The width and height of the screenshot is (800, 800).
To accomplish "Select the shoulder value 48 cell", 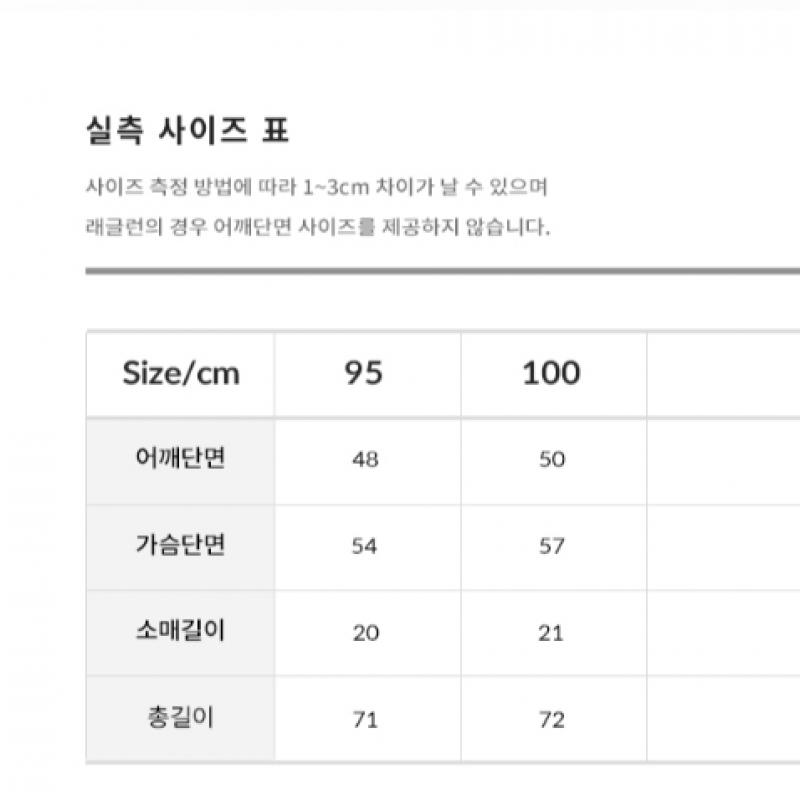I will pos(365,460).
